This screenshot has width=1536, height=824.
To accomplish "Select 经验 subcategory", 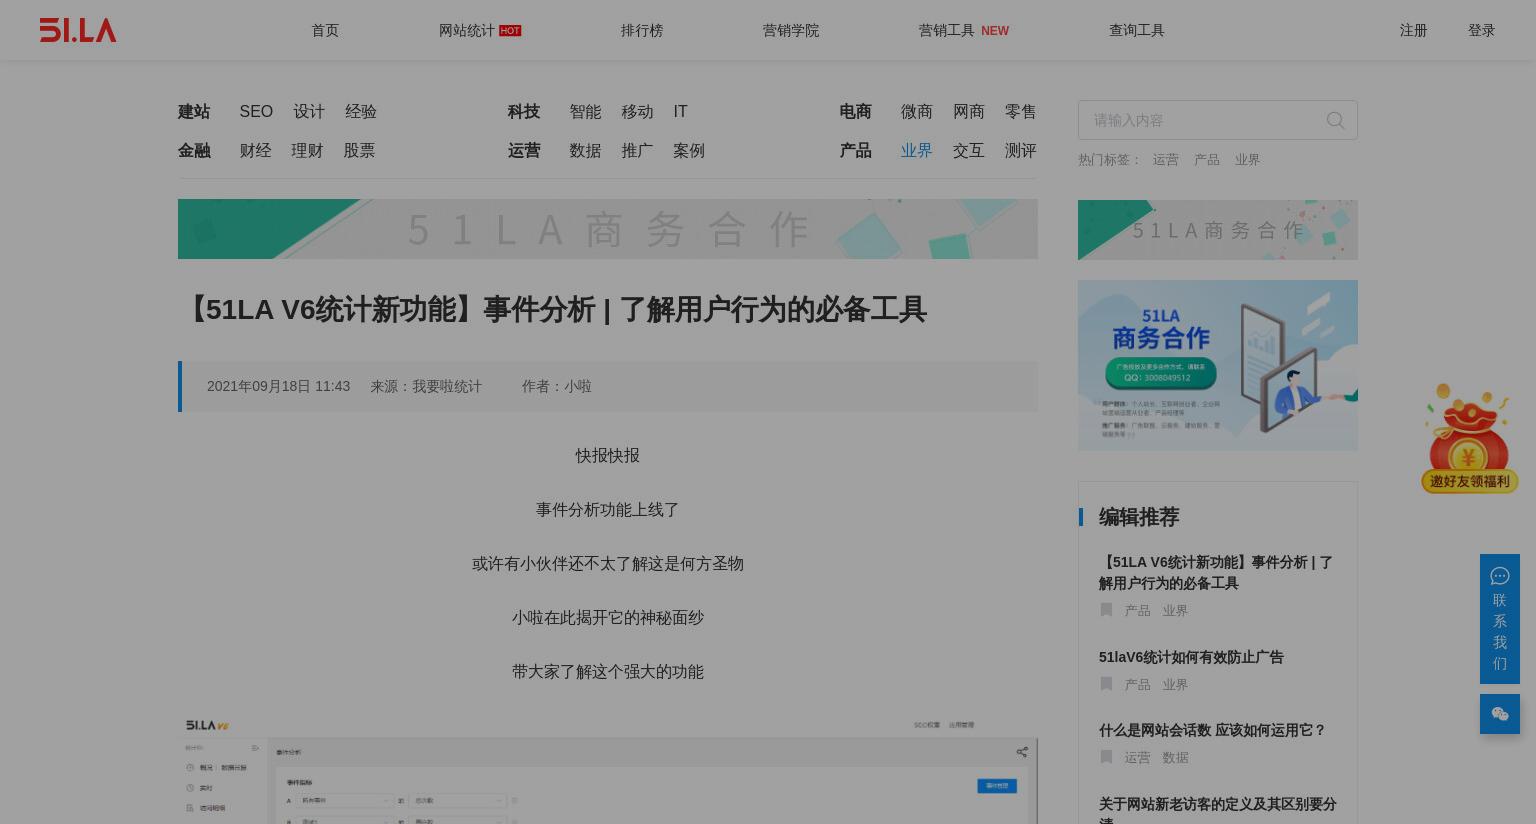I will (361, 112).
